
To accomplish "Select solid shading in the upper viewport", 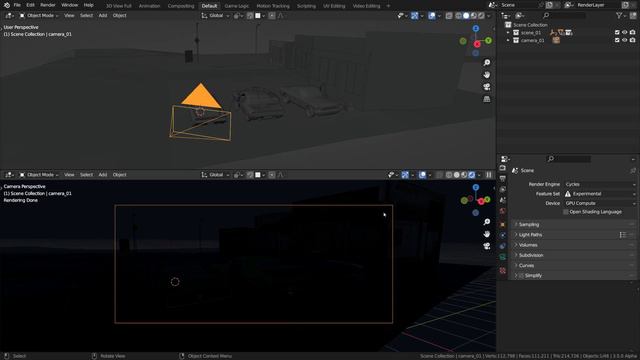I will pos(466,16).
